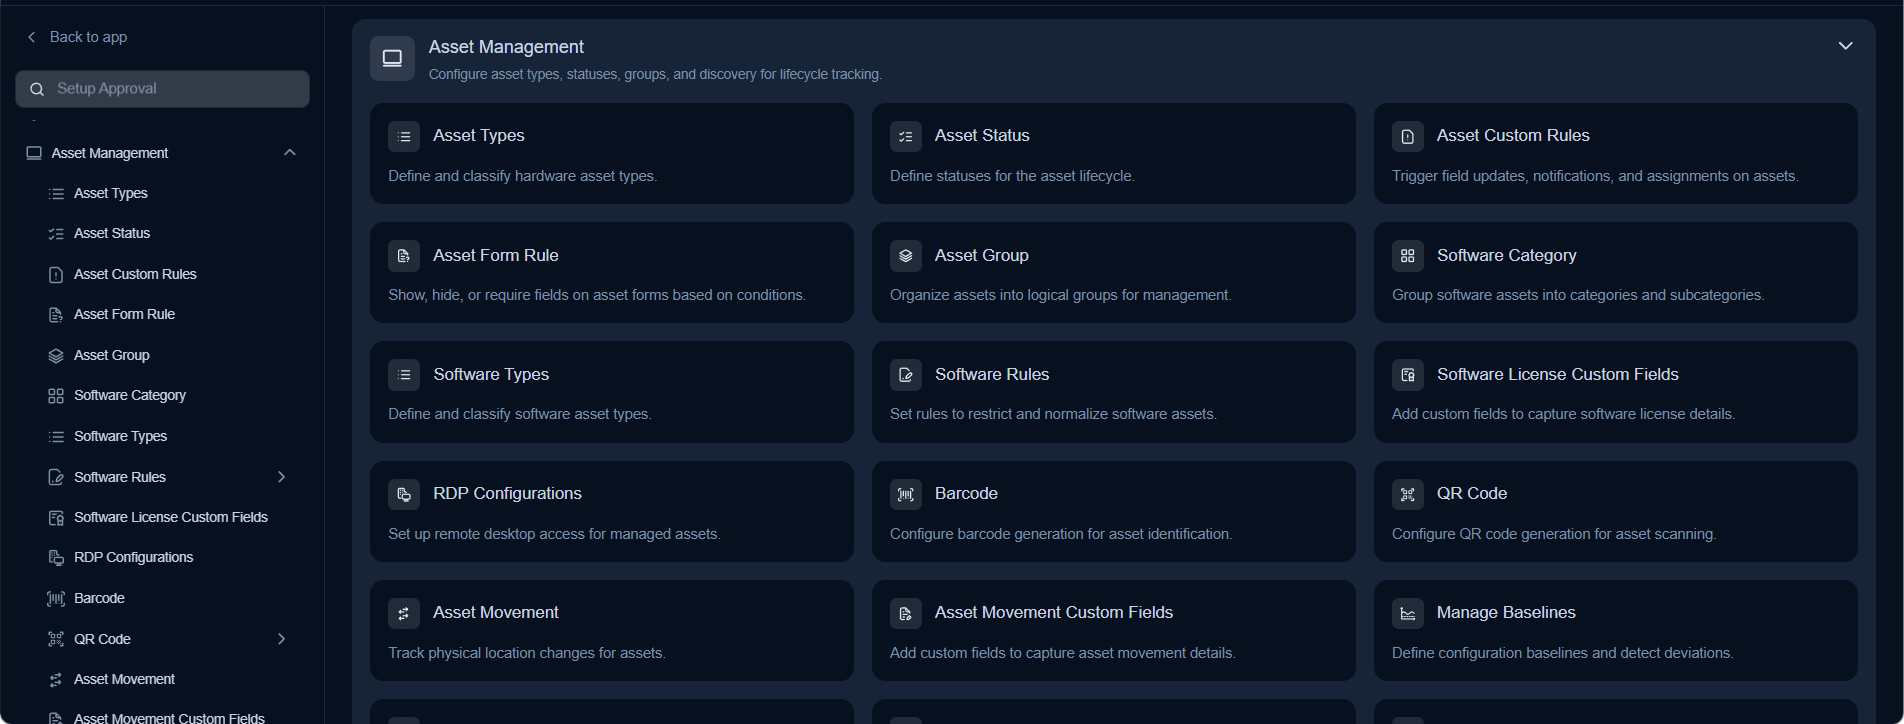Viewport: 1904px width, 724px height.
Task: Click the Asset Movement Custom Fields card icon
Action: pyautogui.click(x=906, y=613)
